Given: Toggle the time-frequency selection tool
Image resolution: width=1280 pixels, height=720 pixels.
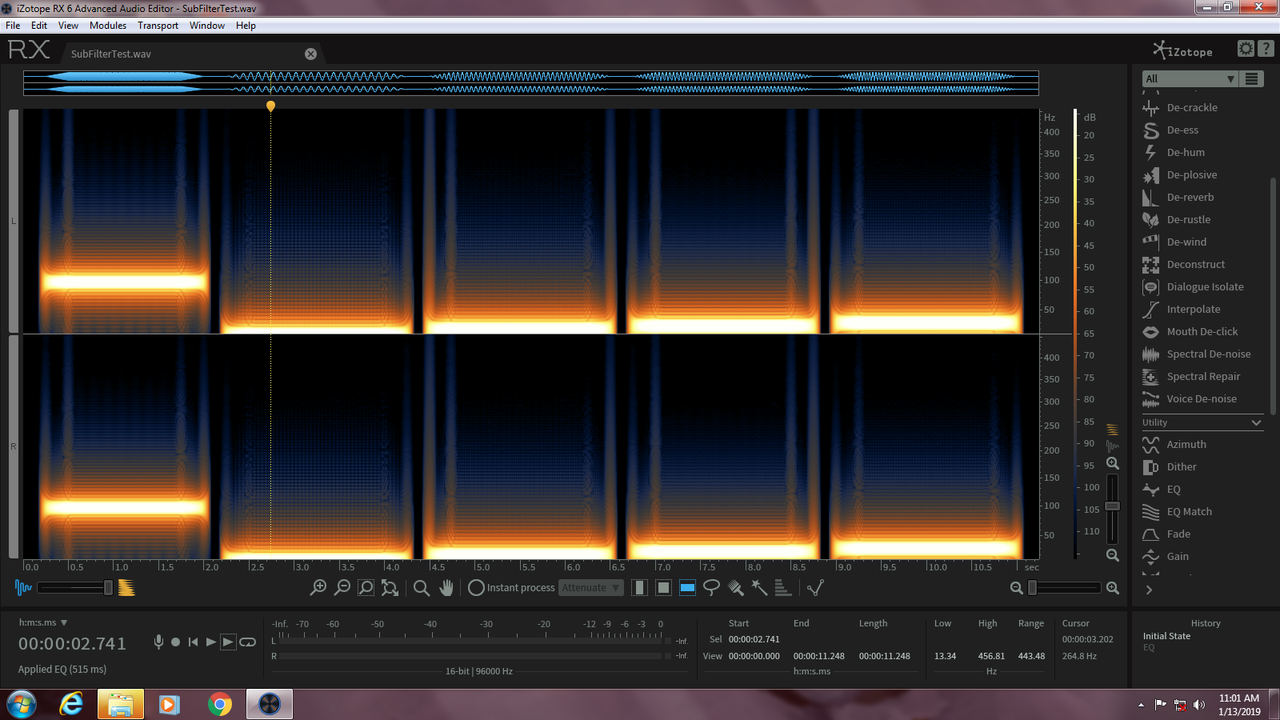Looking at the screenshot, I should click(x=663, y=588).
